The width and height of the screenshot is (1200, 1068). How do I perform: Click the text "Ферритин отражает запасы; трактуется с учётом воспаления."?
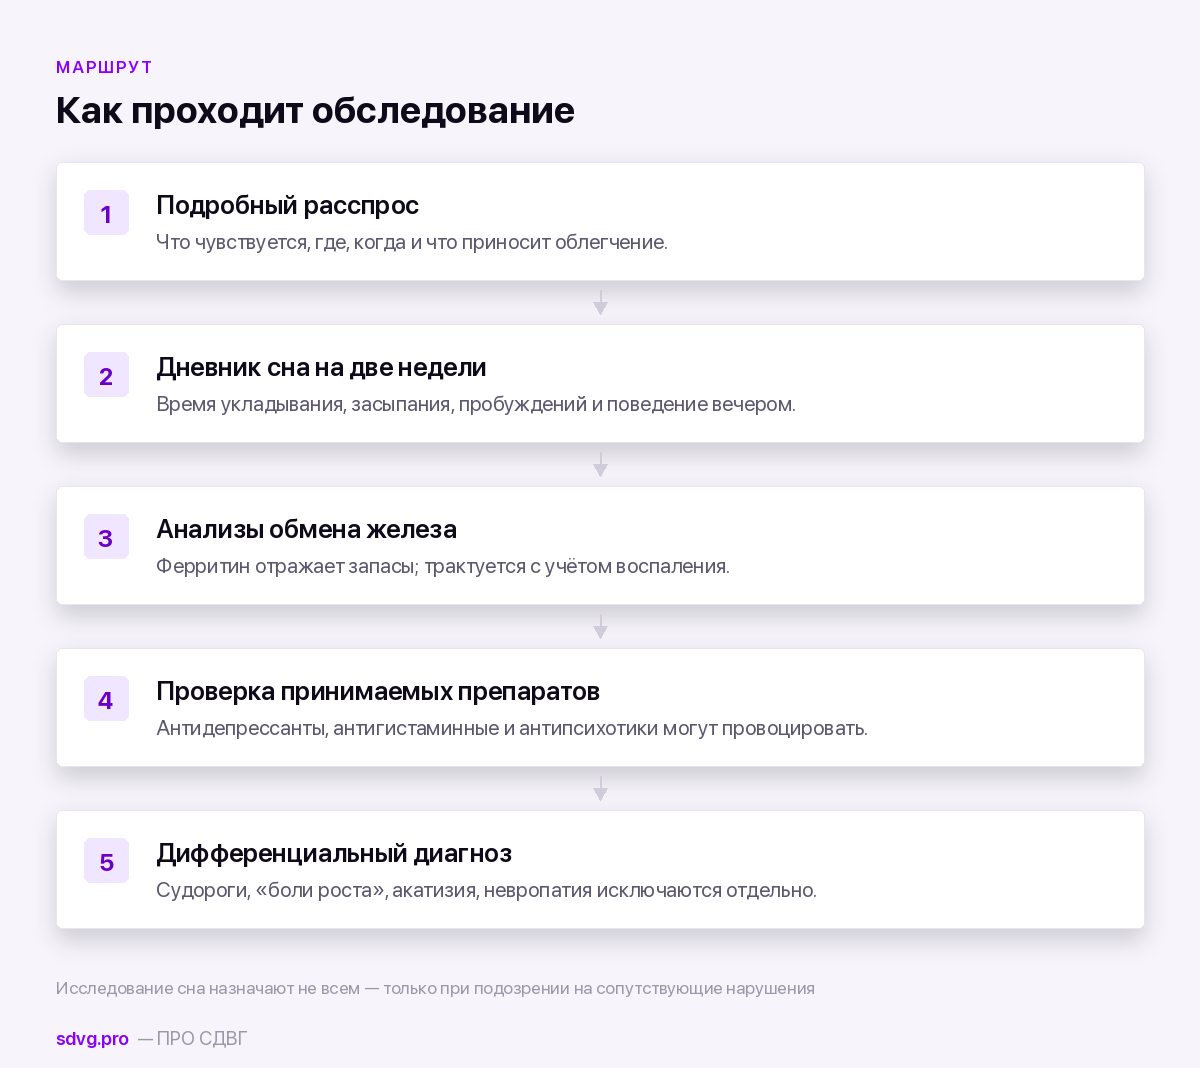coord(443,566)
